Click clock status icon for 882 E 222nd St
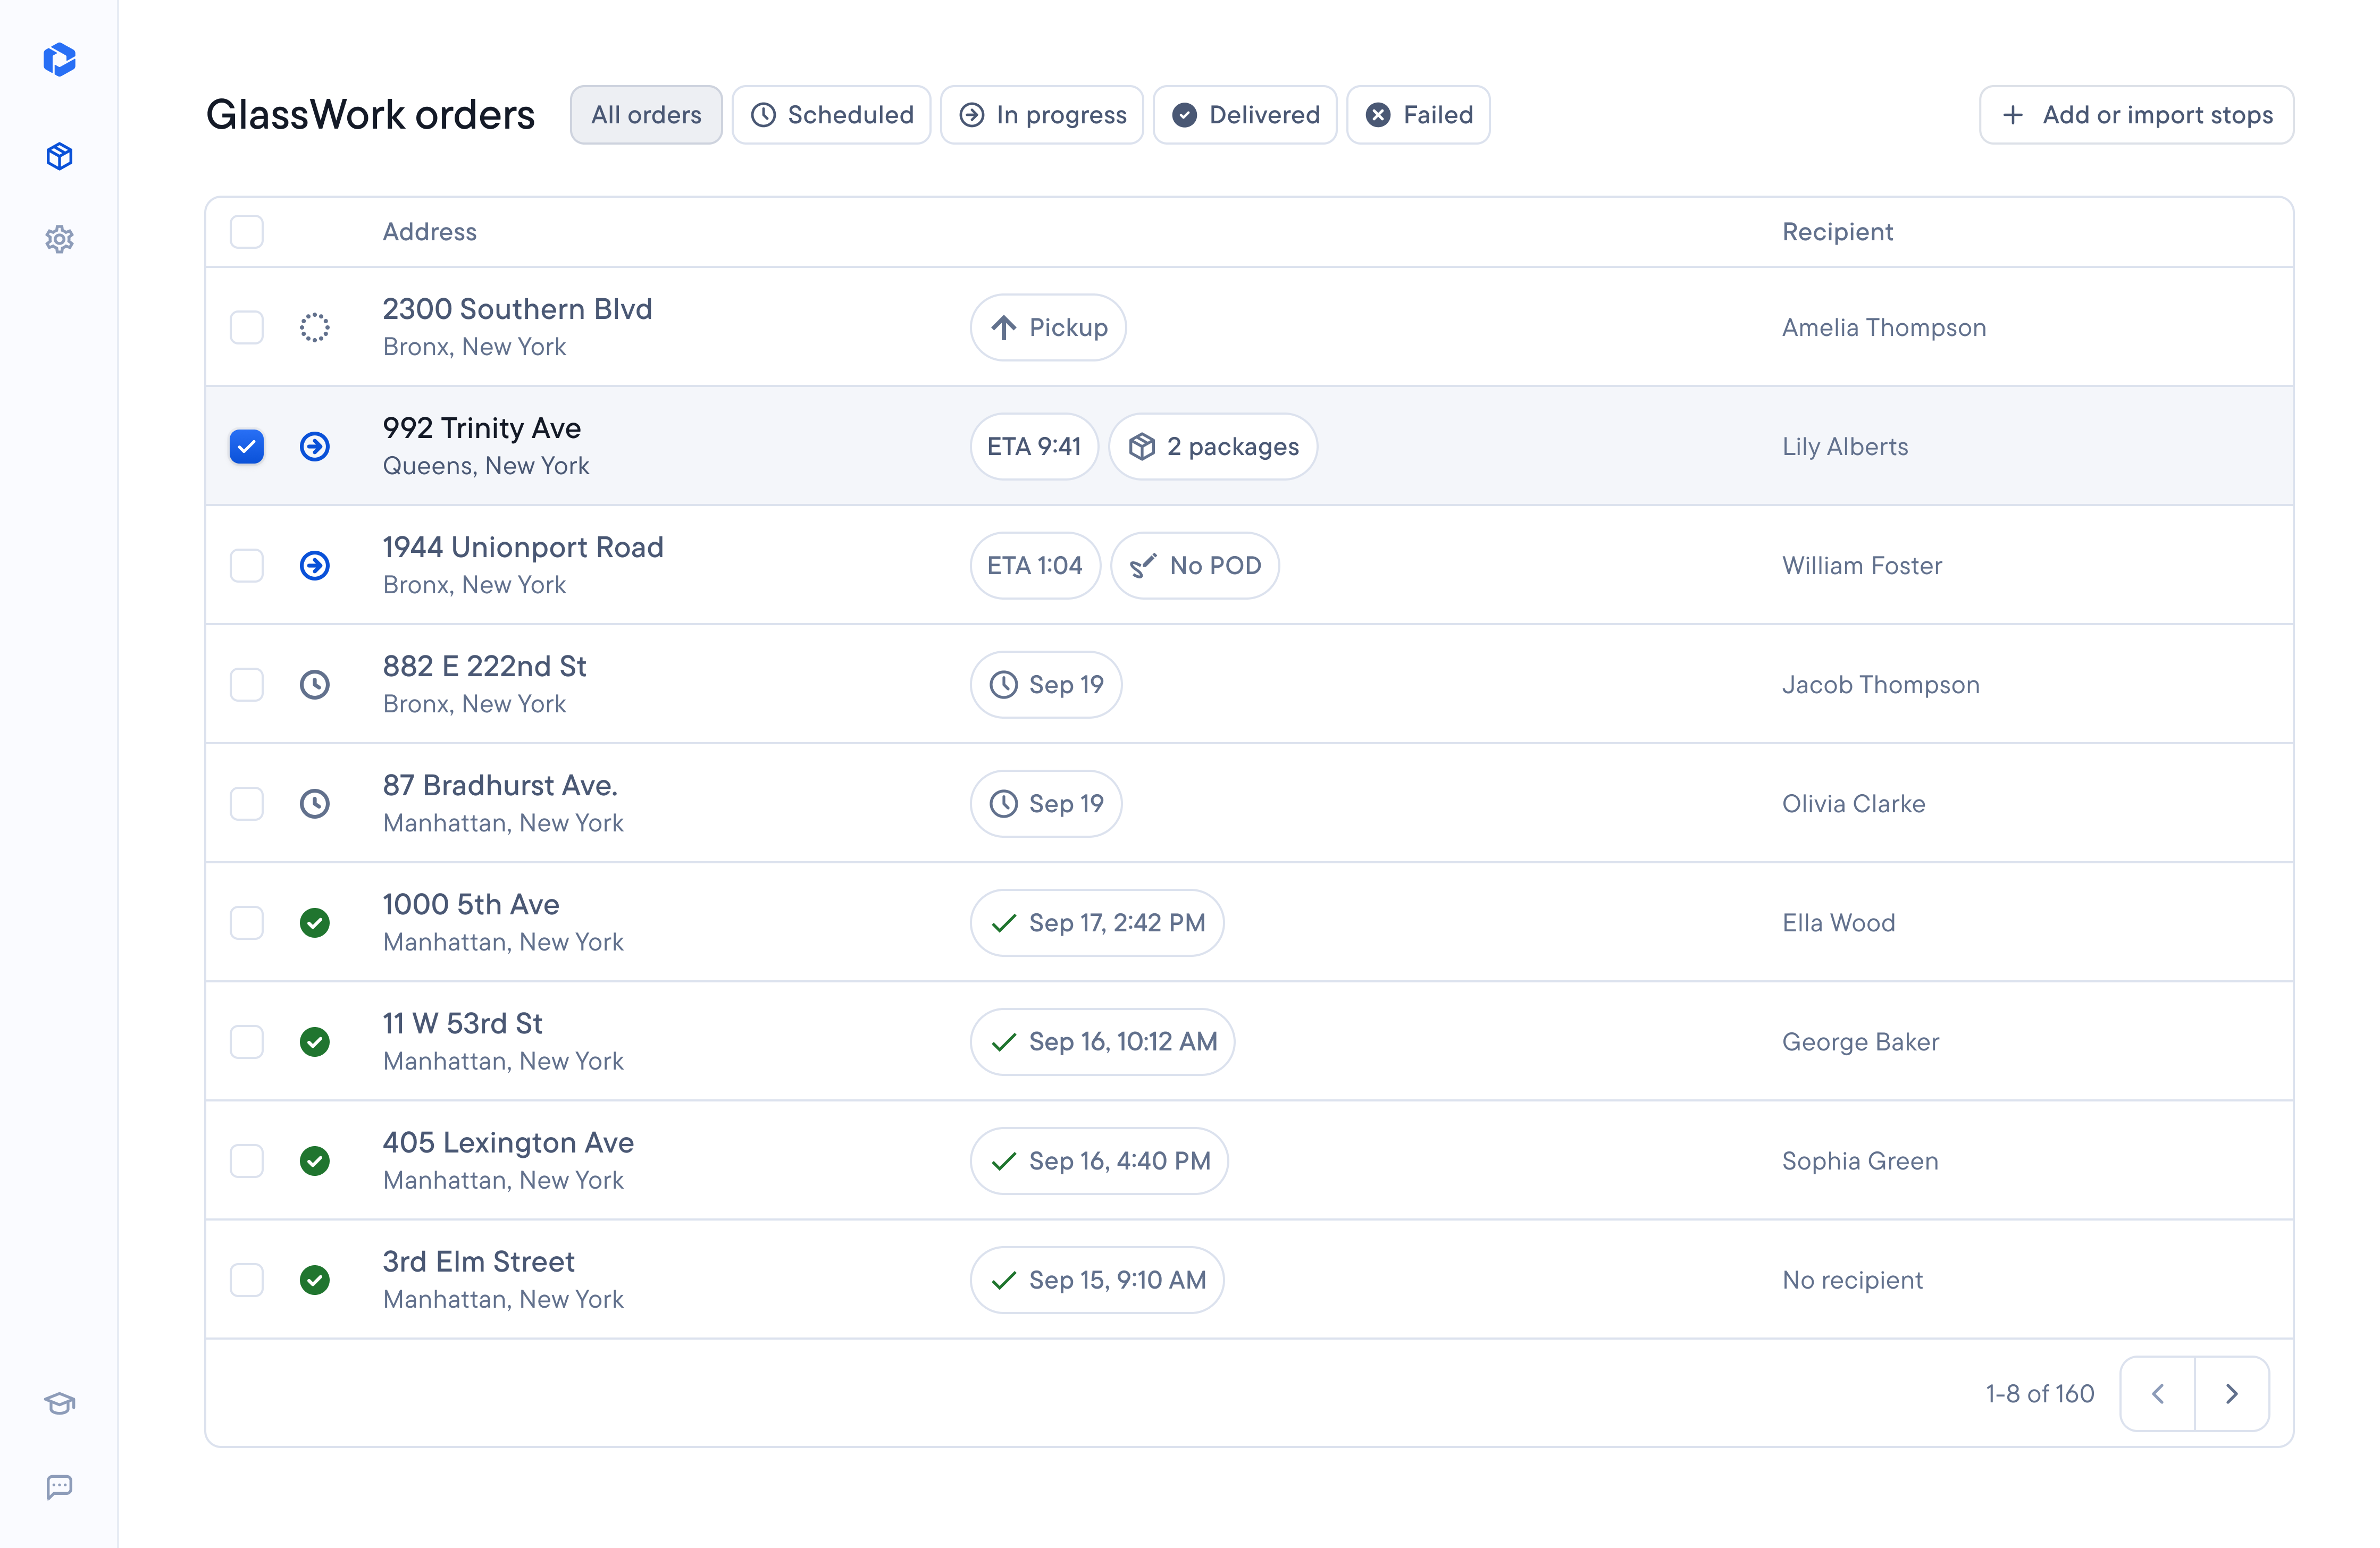2380x1548 pixels. coord(315,684)
